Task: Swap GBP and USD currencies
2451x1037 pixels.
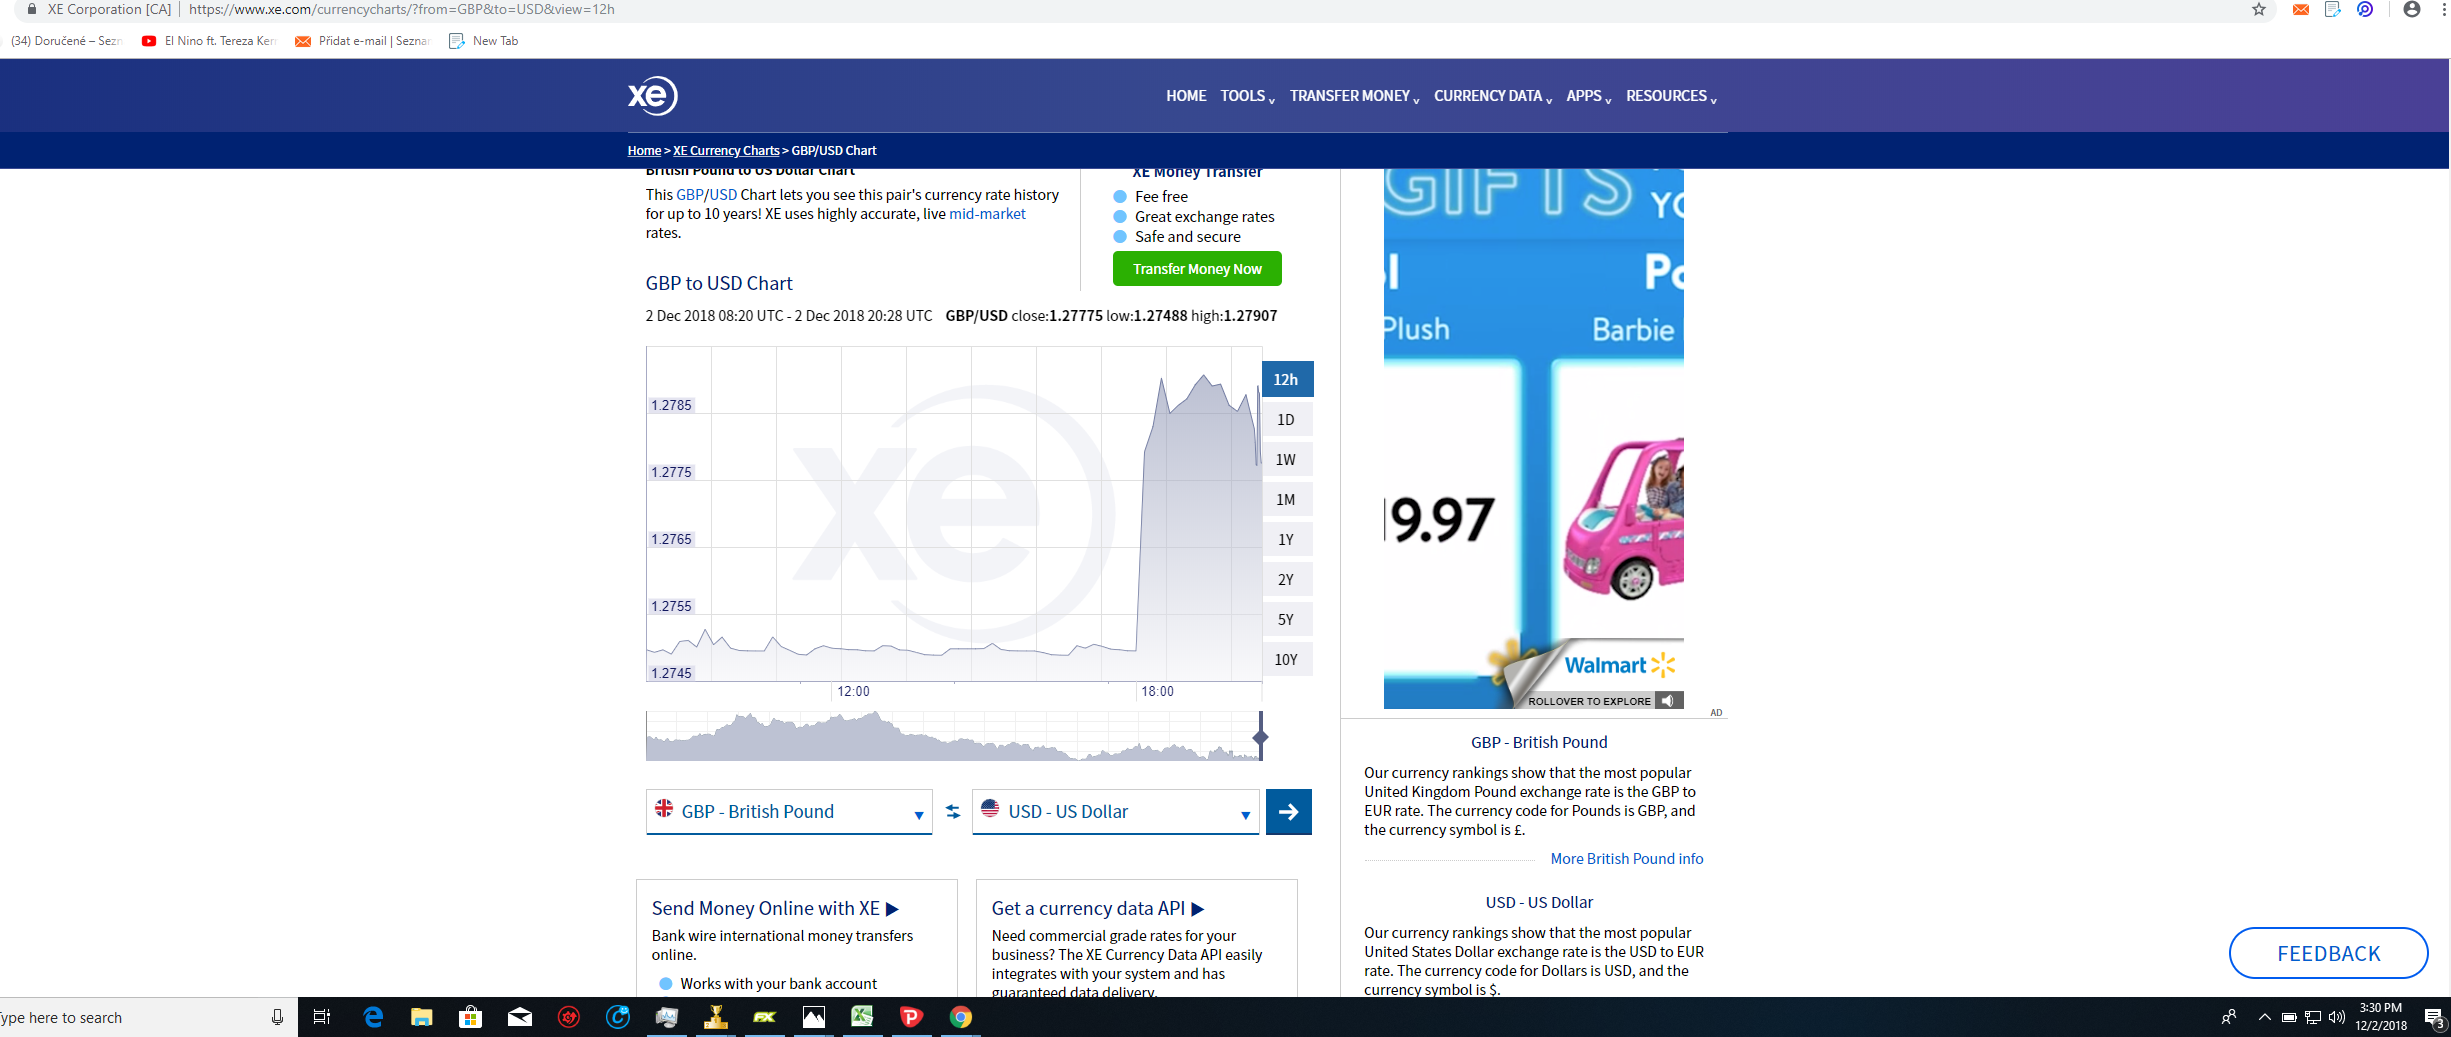Action: (x=952, y=812)
